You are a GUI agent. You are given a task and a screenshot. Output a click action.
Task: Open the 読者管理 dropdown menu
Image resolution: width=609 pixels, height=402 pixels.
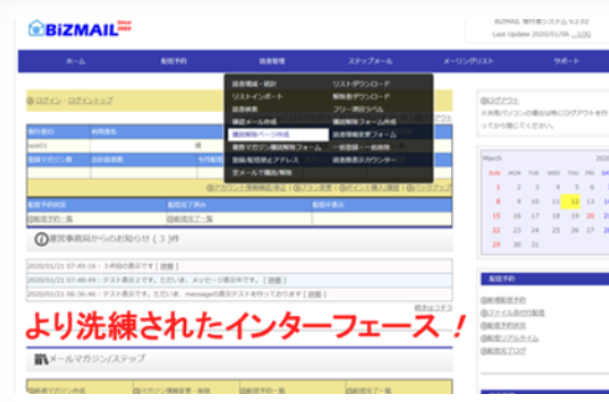[258, 62]
